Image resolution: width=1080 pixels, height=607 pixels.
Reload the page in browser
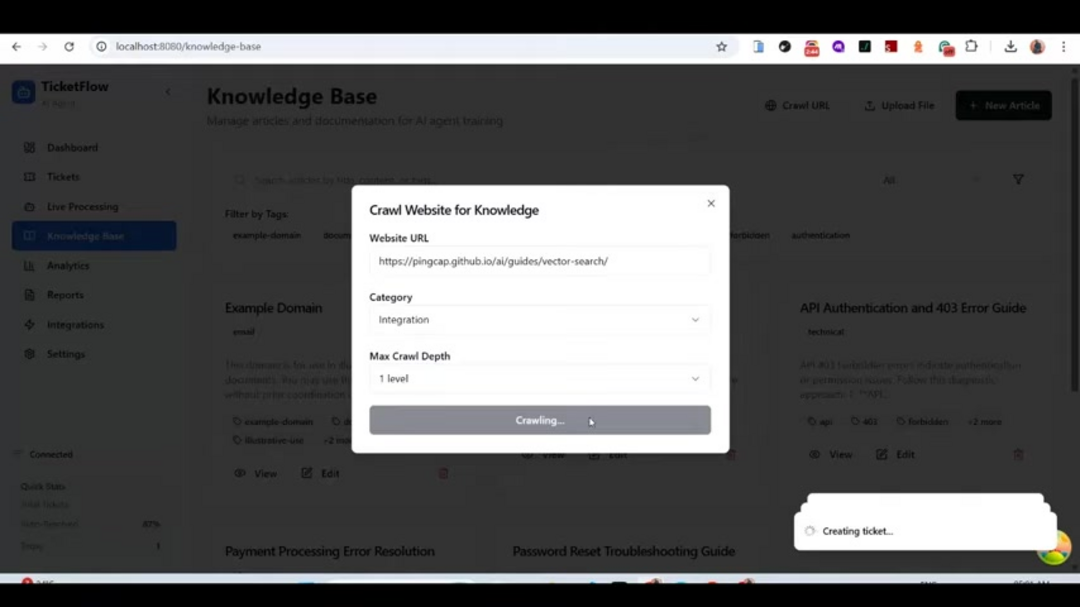pos(69,47)
